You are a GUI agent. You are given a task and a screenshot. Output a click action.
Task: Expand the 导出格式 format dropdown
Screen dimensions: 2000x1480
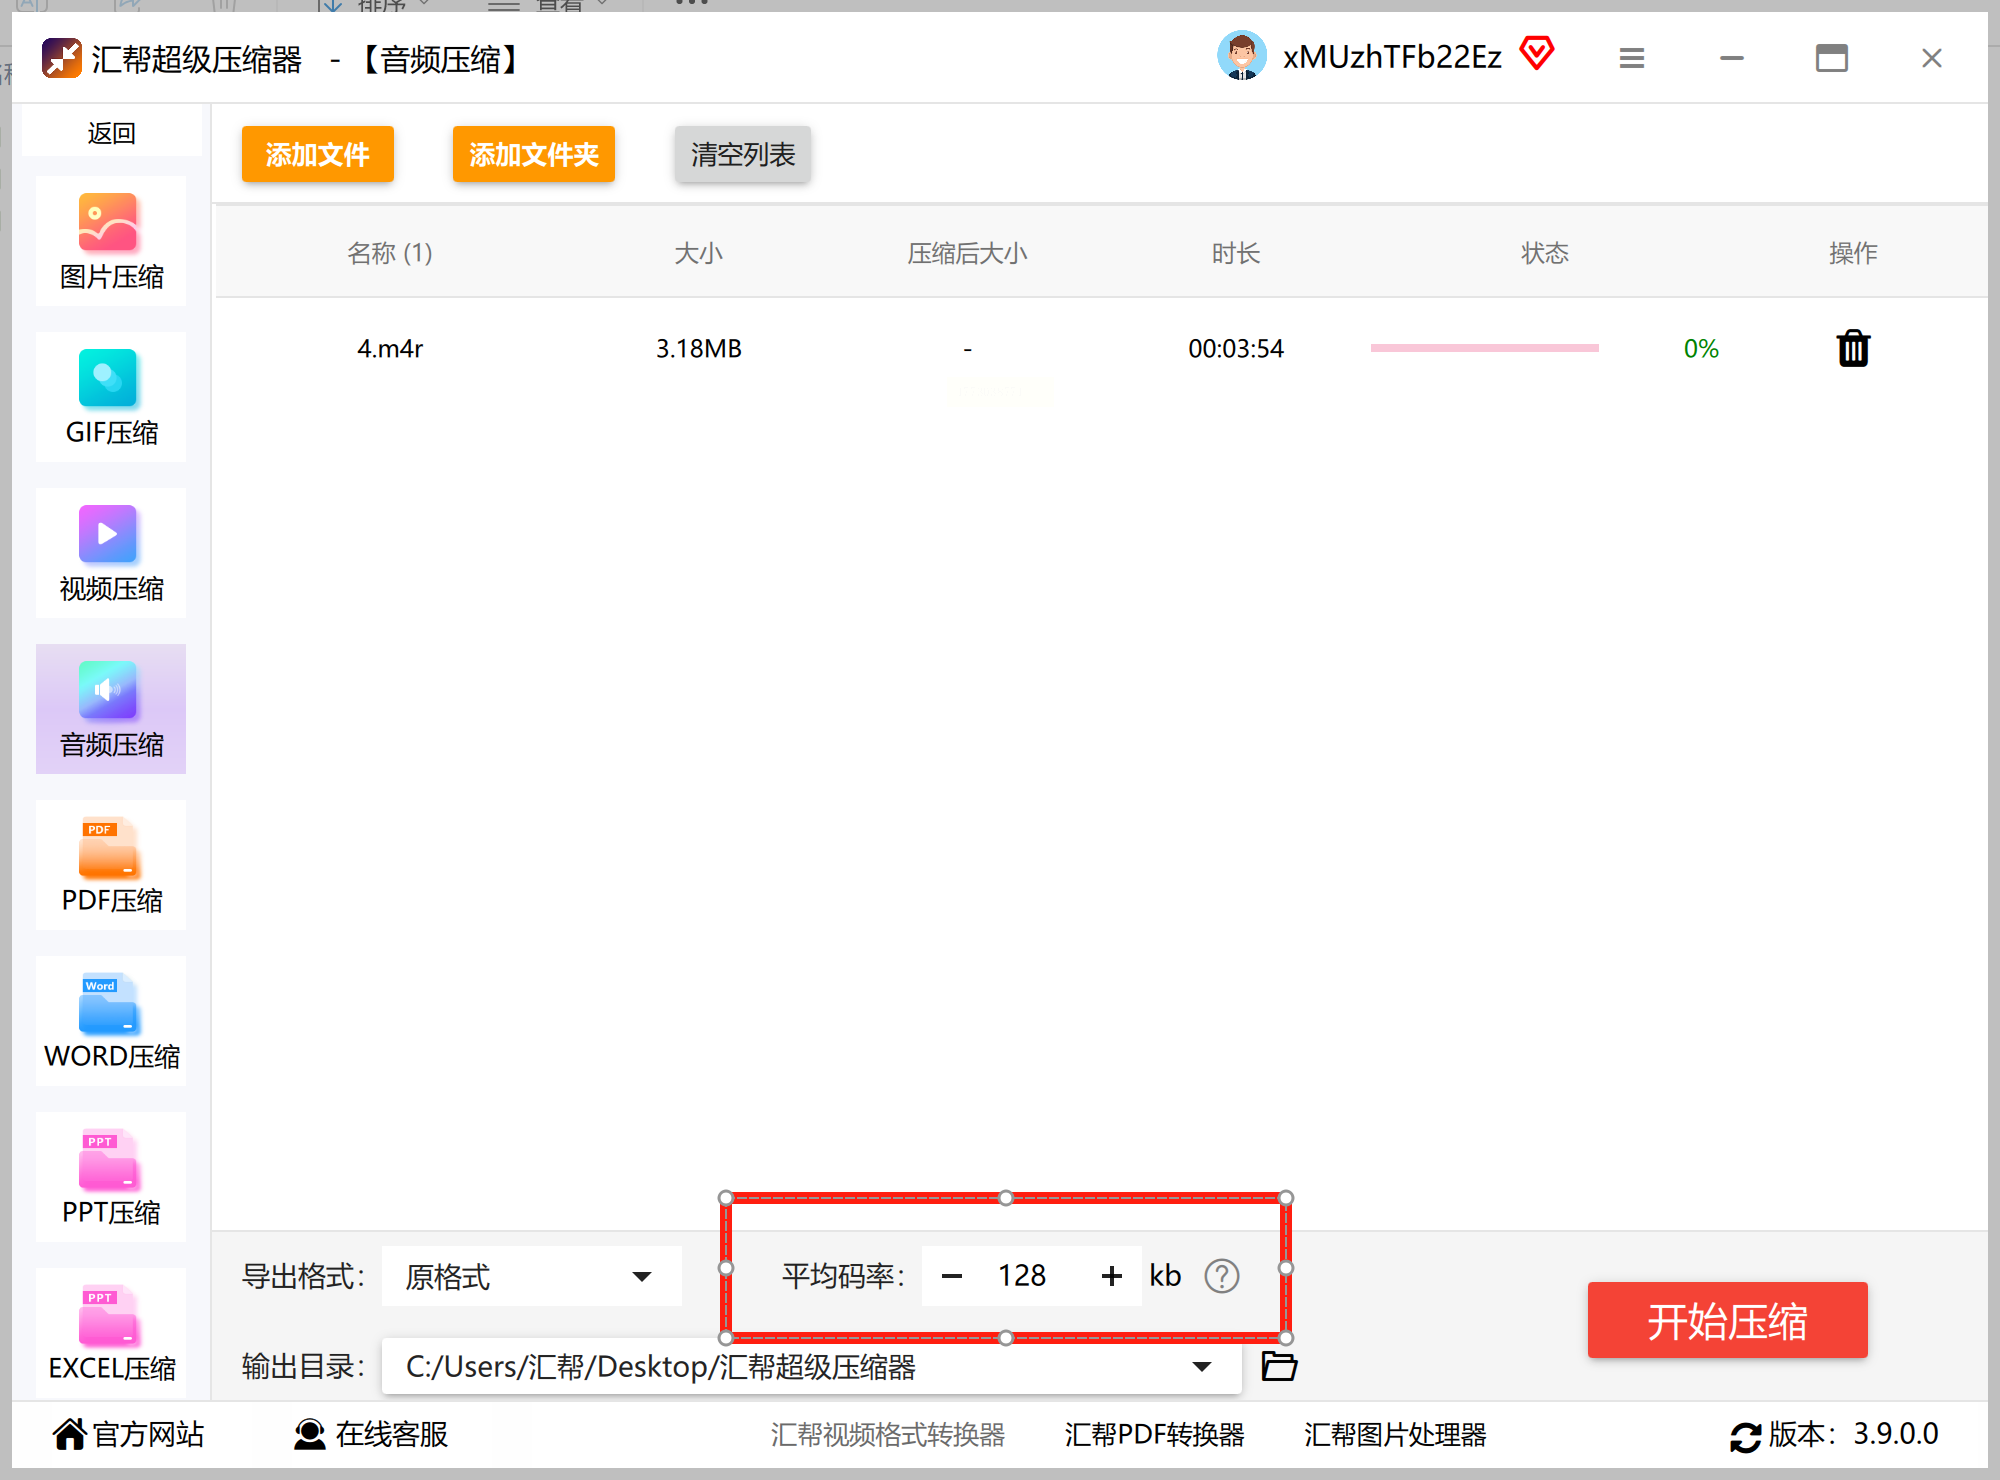click(x=641, y=1276)
